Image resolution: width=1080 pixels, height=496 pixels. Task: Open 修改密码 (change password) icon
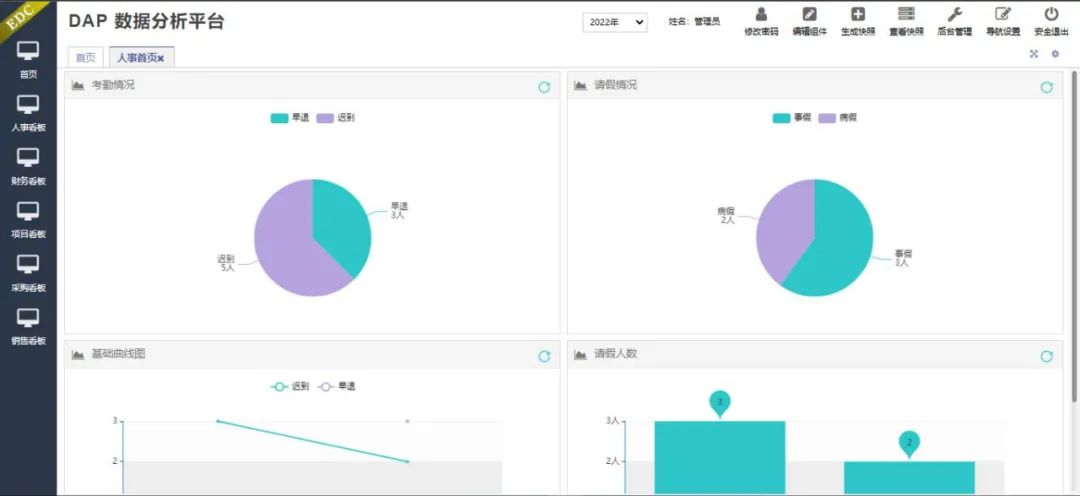point(761,14)
